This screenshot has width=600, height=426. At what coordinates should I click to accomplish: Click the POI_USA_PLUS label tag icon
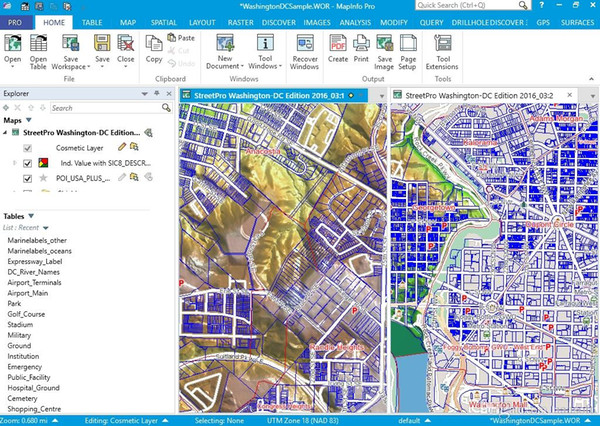tap(148, 177)
